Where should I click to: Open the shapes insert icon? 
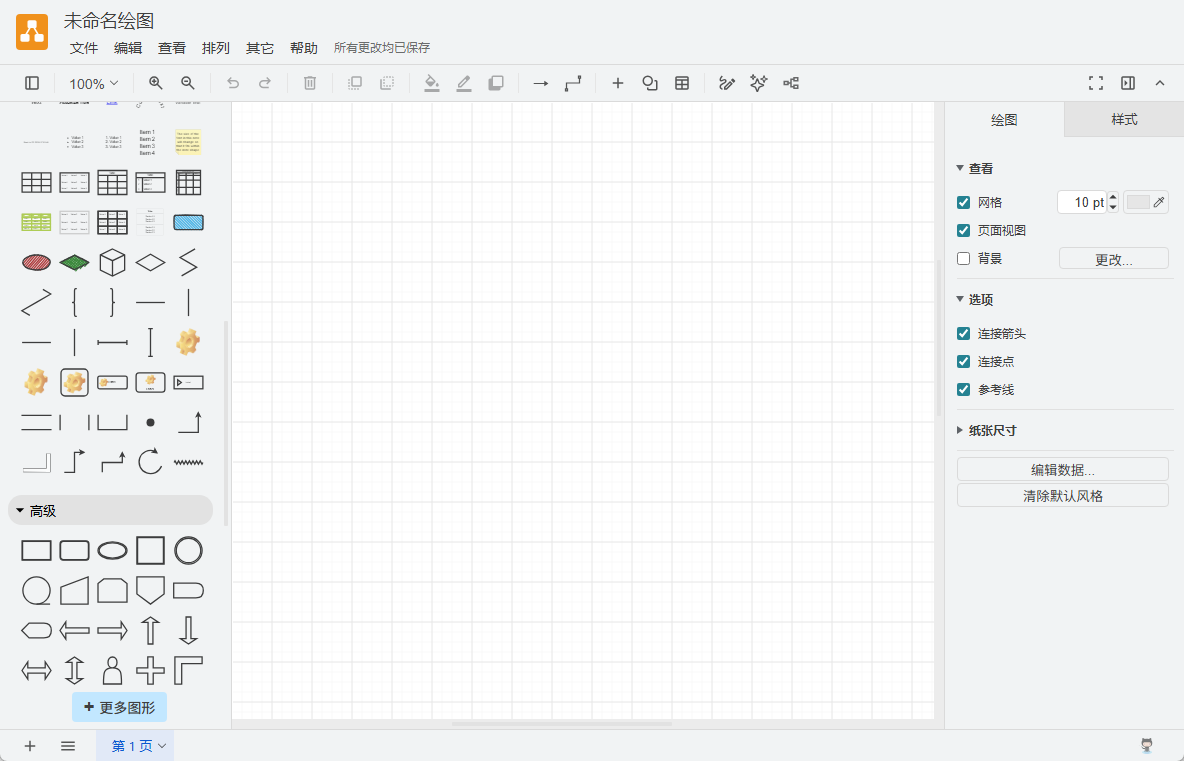coord(650,83)
